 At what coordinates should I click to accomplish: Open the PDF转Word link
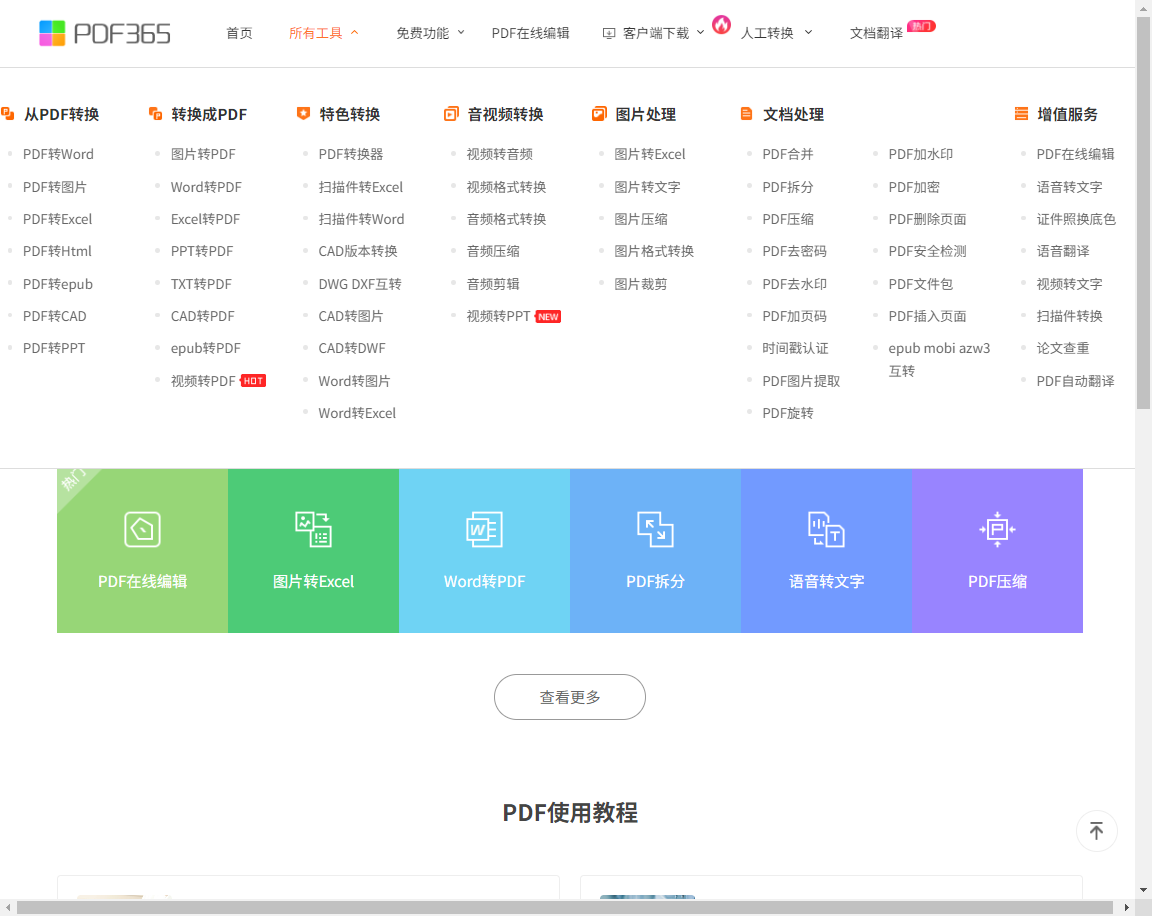pyautogui.click(x=58, y=154)
